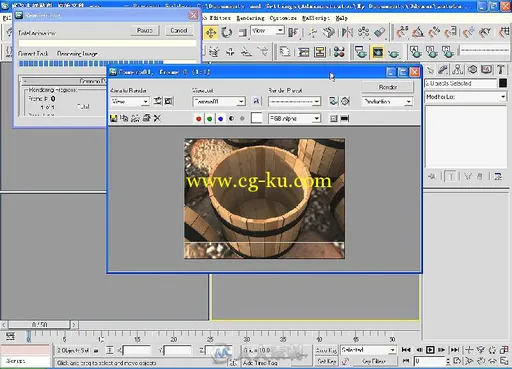Click the Clone Rendered Frame Window icon
The height and width of the screenshot is (369, 512).
135,118
